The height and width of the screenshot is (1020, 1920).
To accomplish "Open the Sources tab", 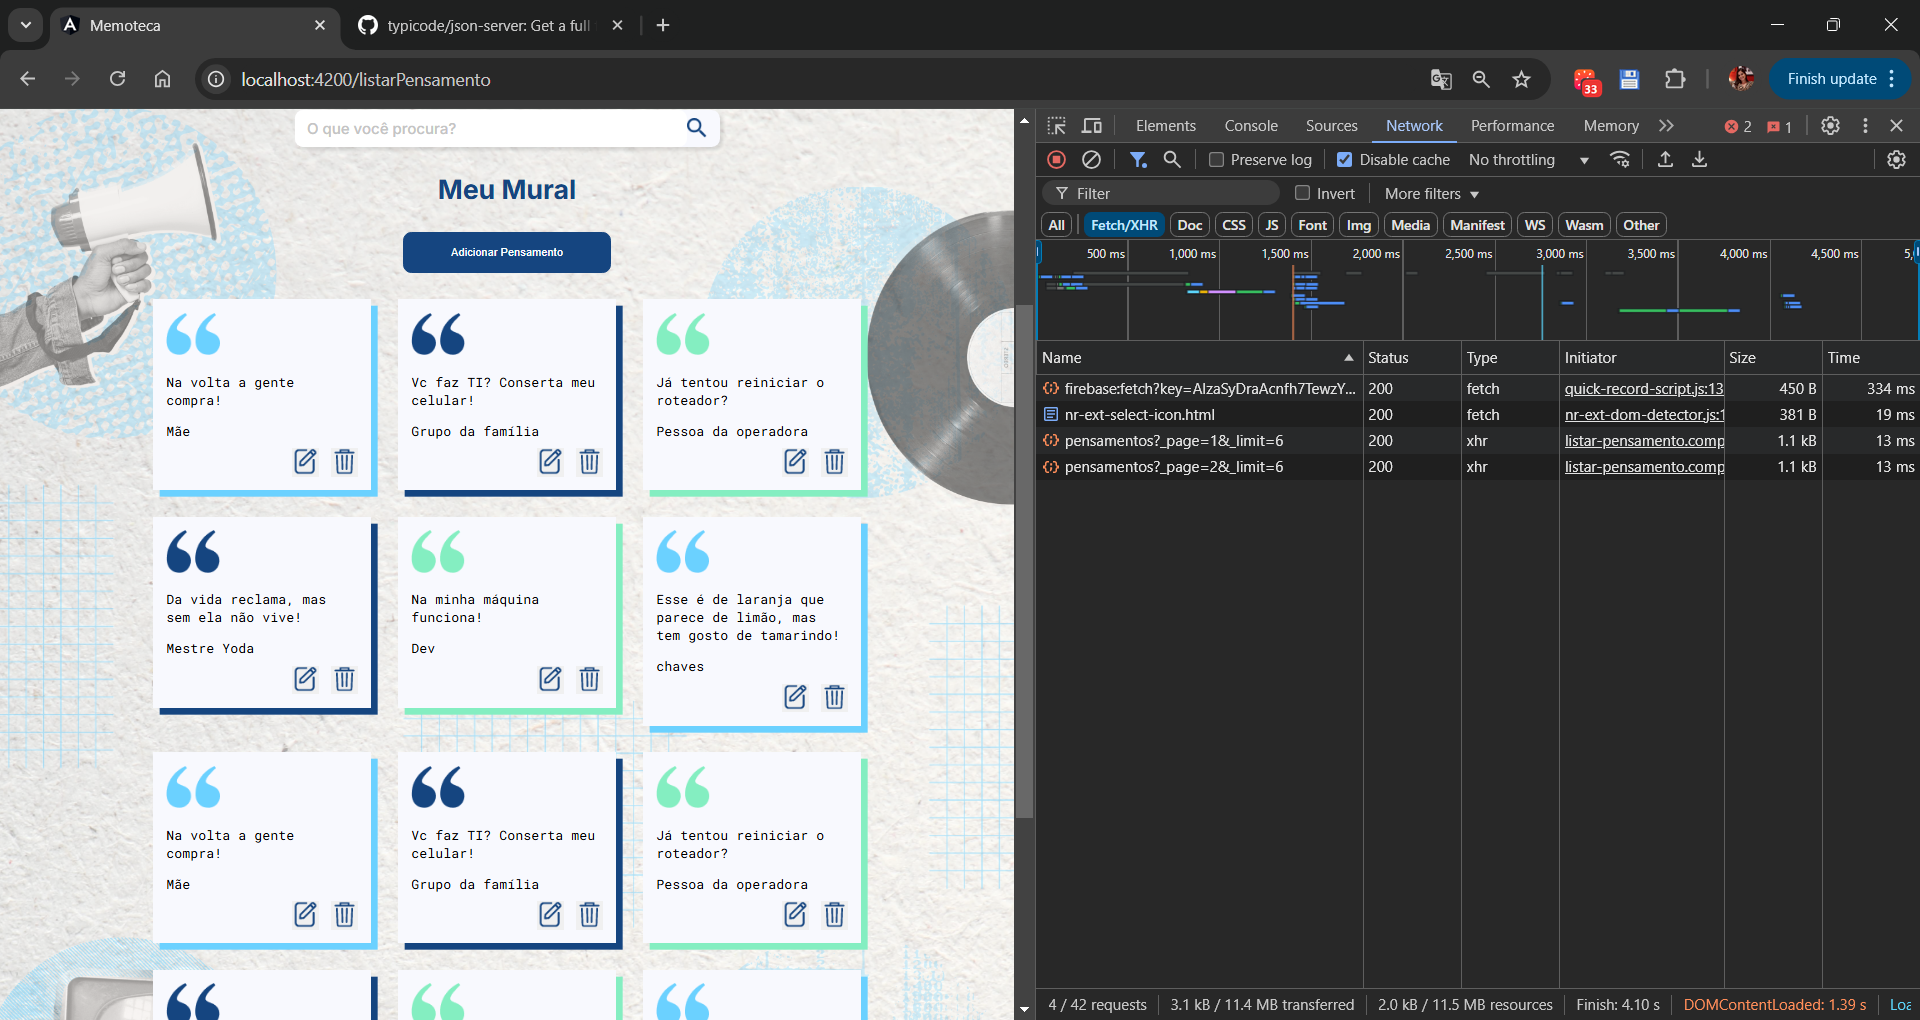I will tap(1331, 126).
